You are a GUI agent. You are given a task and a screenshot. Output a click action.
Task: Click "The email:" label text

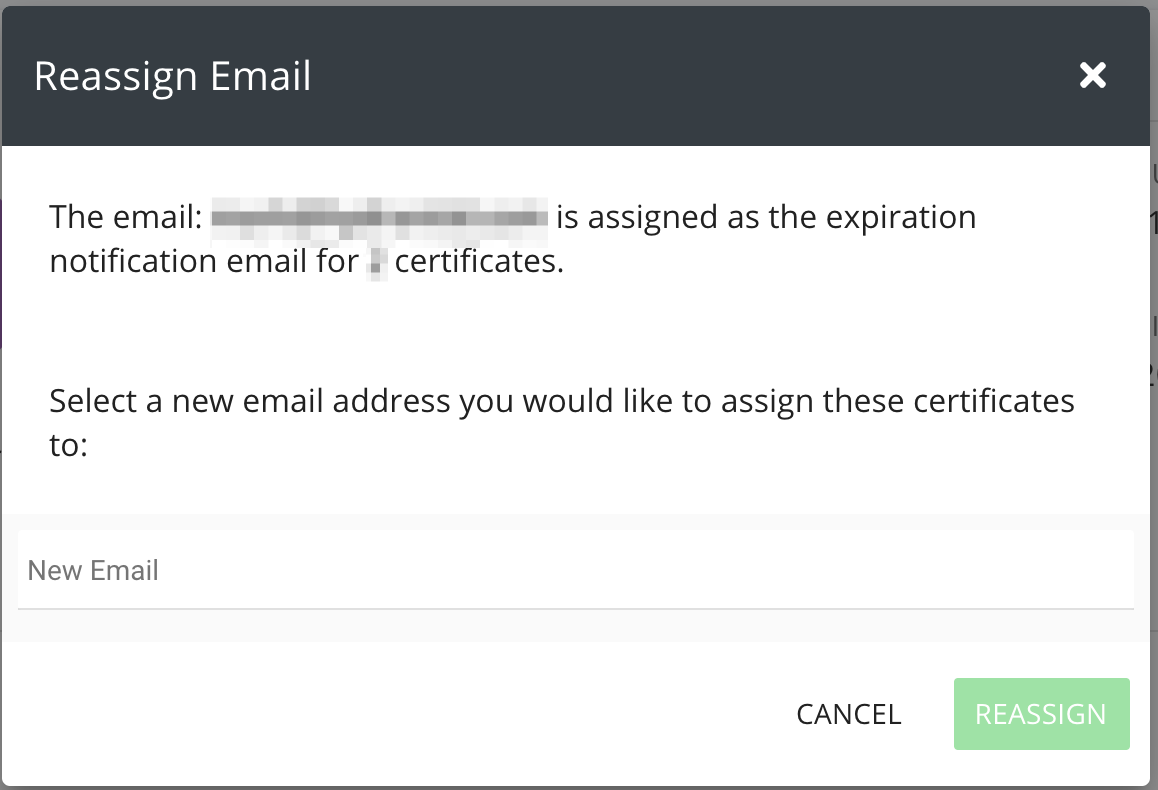[126, 217]
